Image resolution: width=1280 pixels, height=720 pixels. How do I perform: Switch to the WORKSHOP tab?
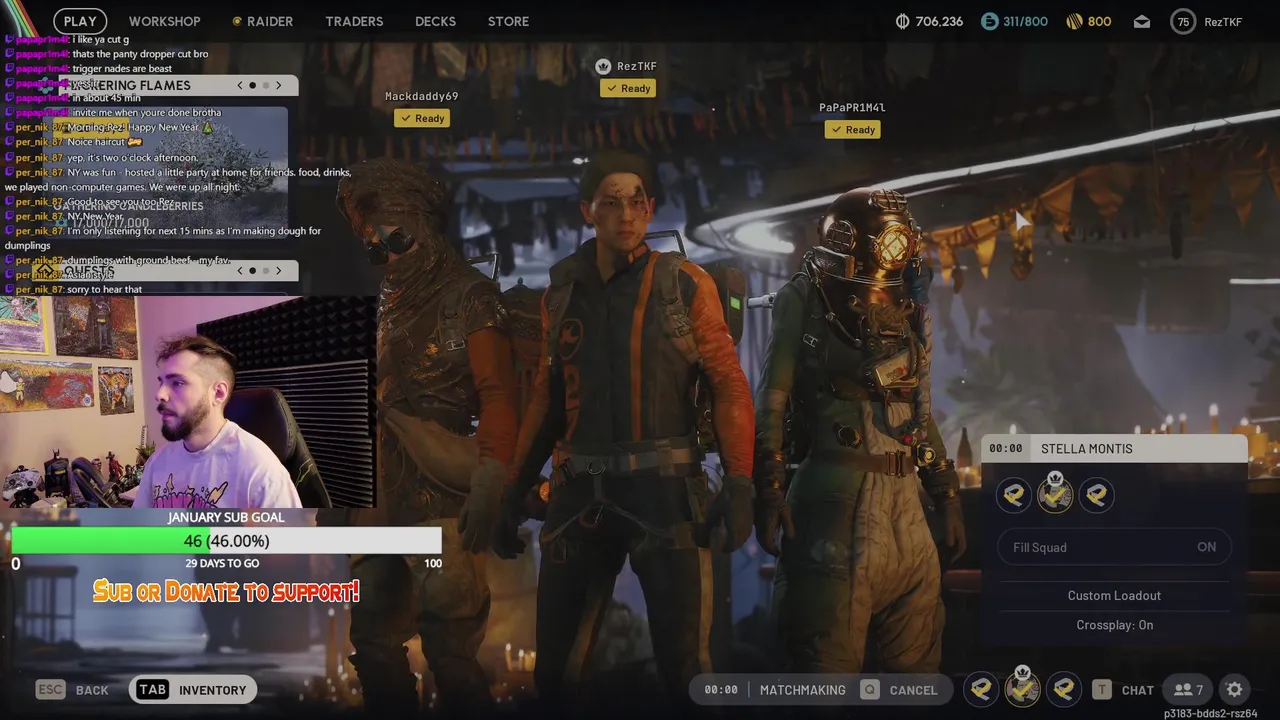[x=164, y=21]
